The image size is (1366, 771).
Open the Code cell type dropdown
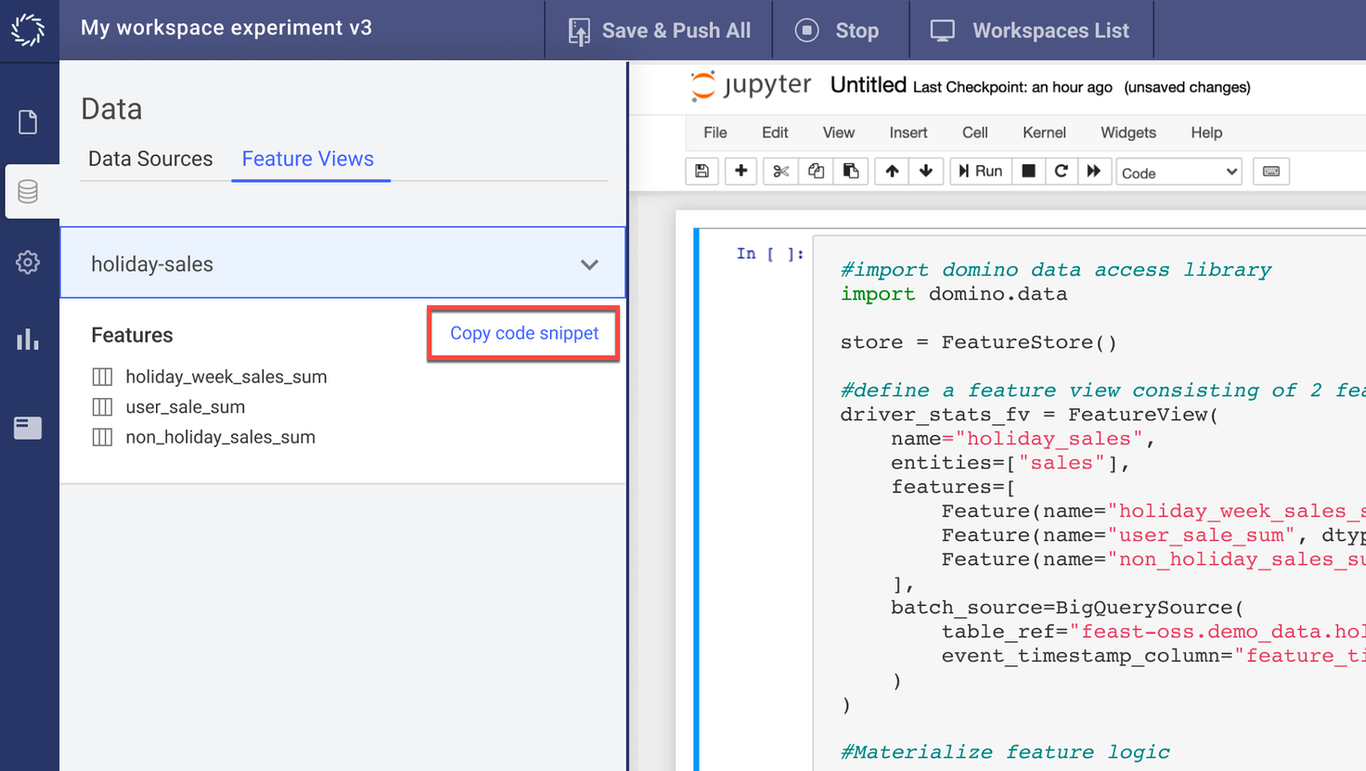tap(1178, 171)
